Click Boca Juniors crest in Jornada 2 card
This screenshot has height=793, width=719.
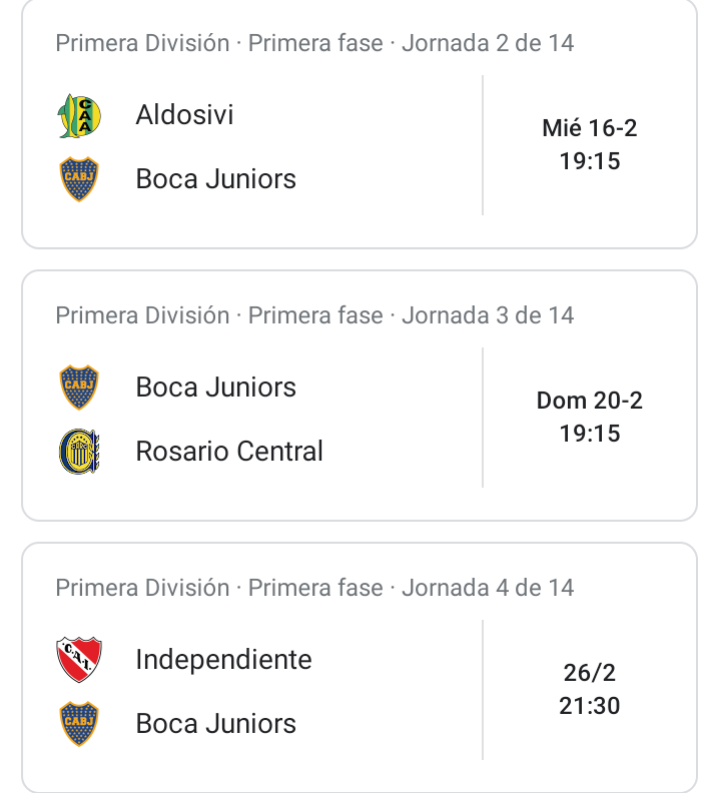pyautogui.click(x=79, y=179)
